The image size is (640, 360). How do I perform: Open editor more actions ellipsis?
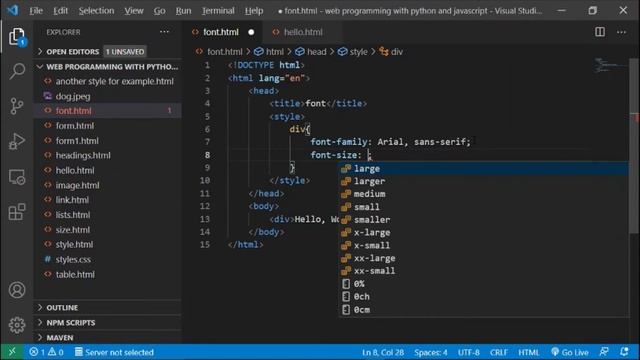tap(621, 32)
